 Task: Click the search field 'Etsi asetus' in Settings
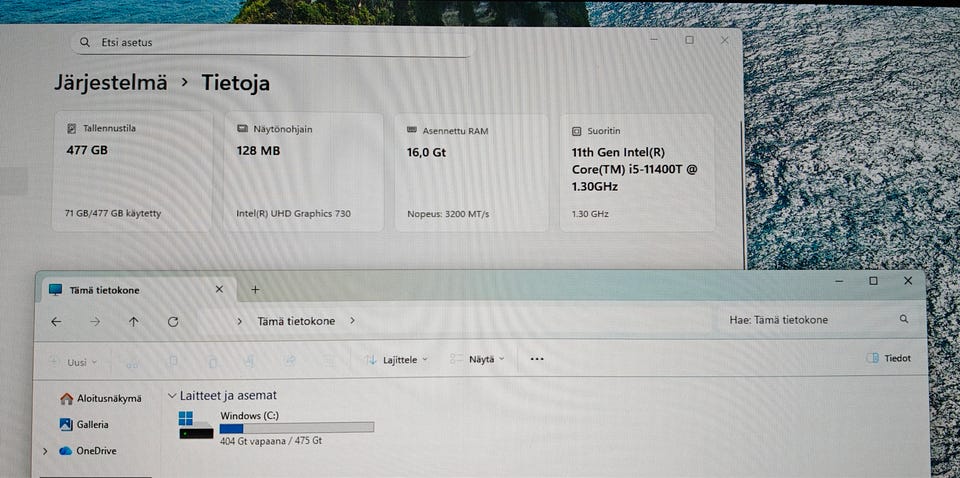(272, 43)
